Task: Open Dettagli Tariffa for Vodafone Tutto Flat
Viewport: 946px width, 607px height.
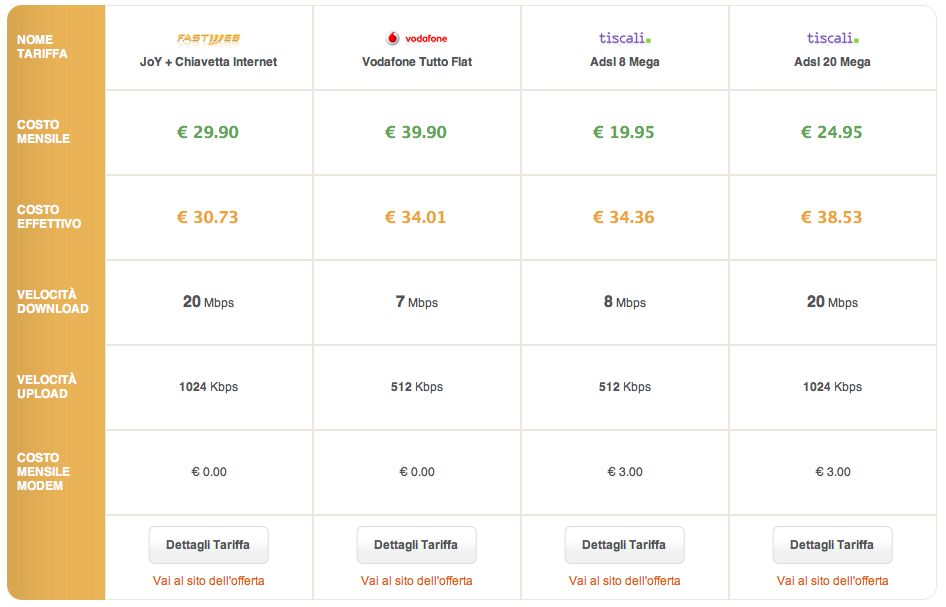Action: 416,545
